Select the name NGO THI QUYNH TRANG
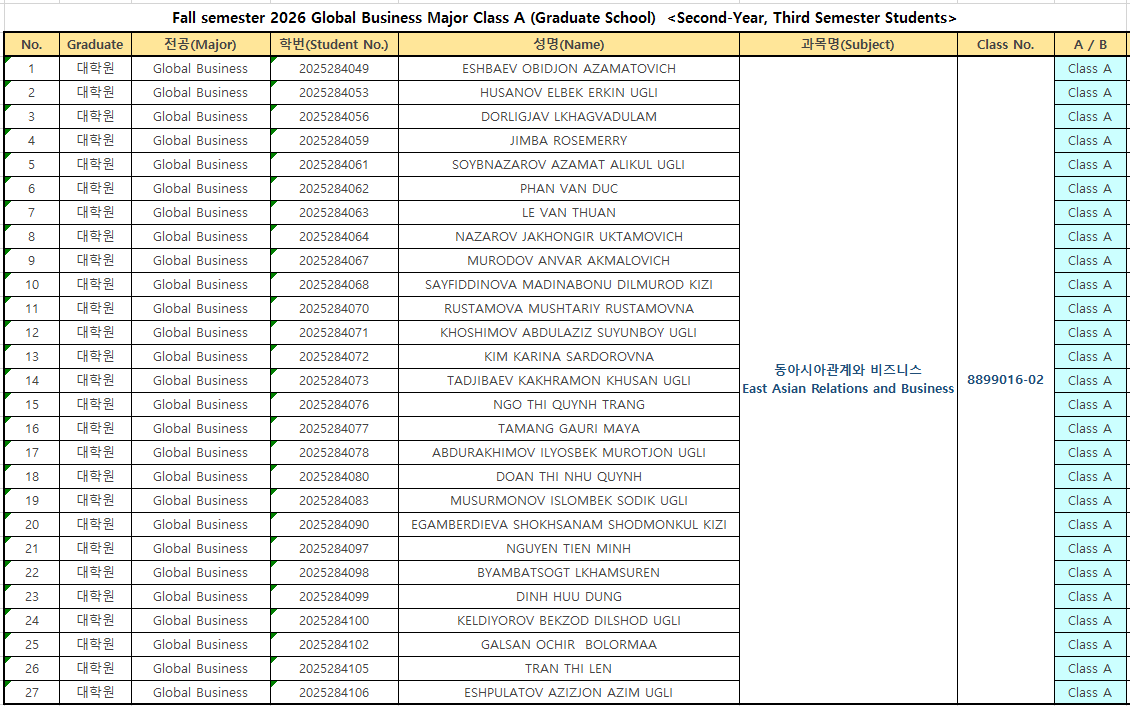 pos(569,405)
